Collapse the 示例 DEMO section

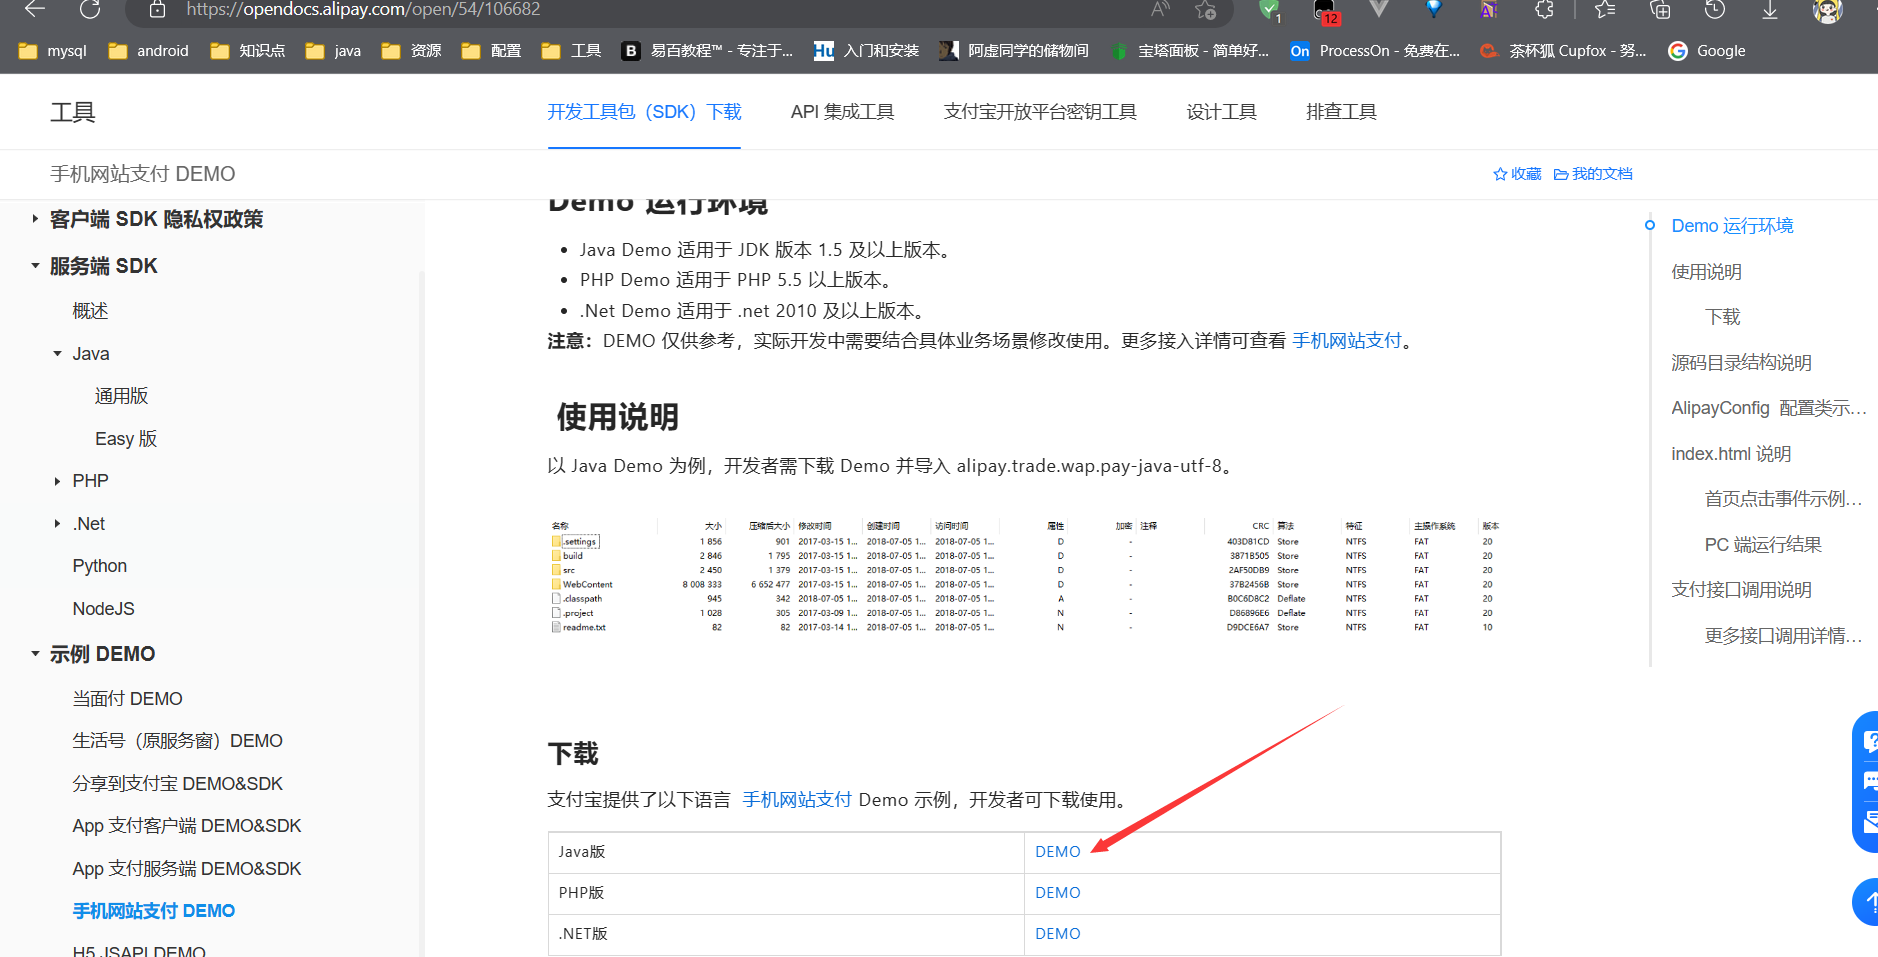pyautogui.click(x=35, y=654)
